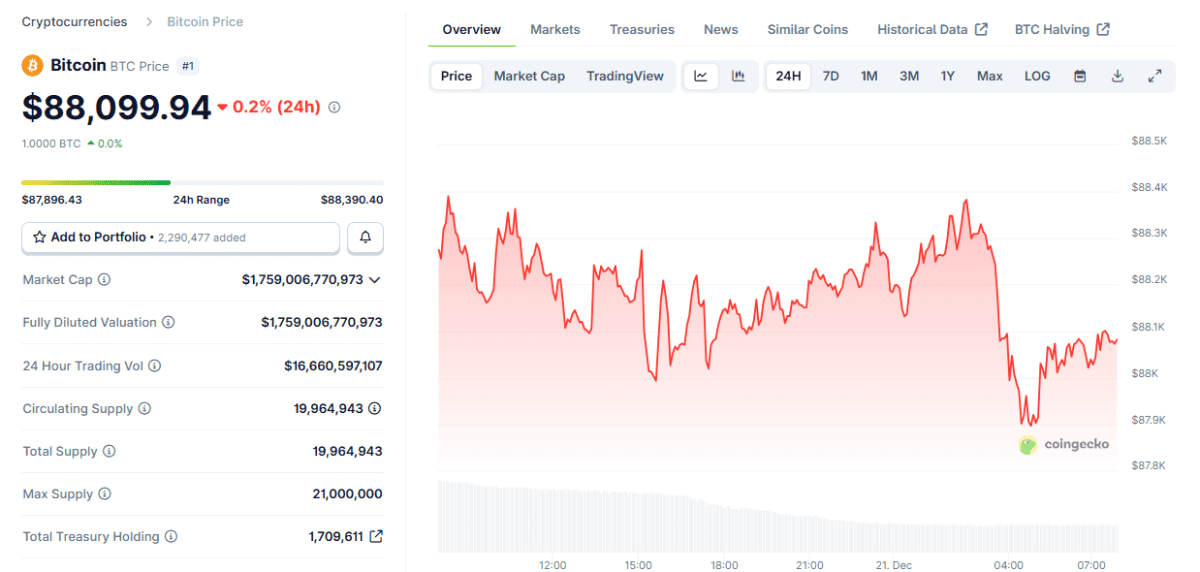1200x572 pixels.
Task: Click the $87,896.43 range low value
Action: pyautogui.click(x=52, y=200)
